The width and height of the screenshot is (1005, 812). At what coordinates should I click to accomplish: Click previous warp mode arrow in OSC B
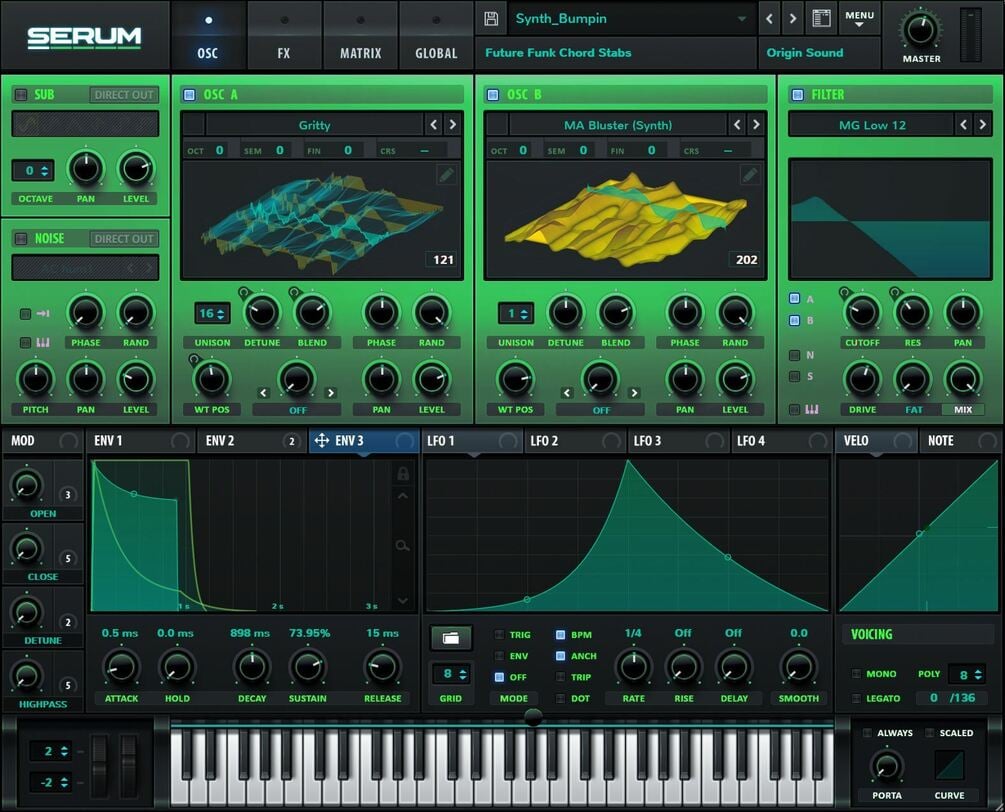(x=567, y=393)
